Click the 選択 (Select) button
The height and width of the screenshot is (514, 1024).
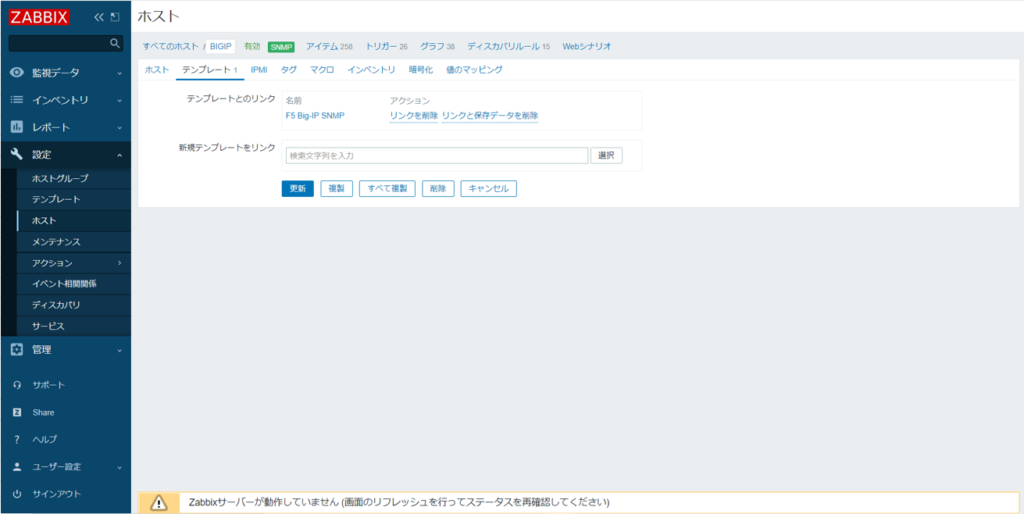pyautogui.click(x=606, y=155)
